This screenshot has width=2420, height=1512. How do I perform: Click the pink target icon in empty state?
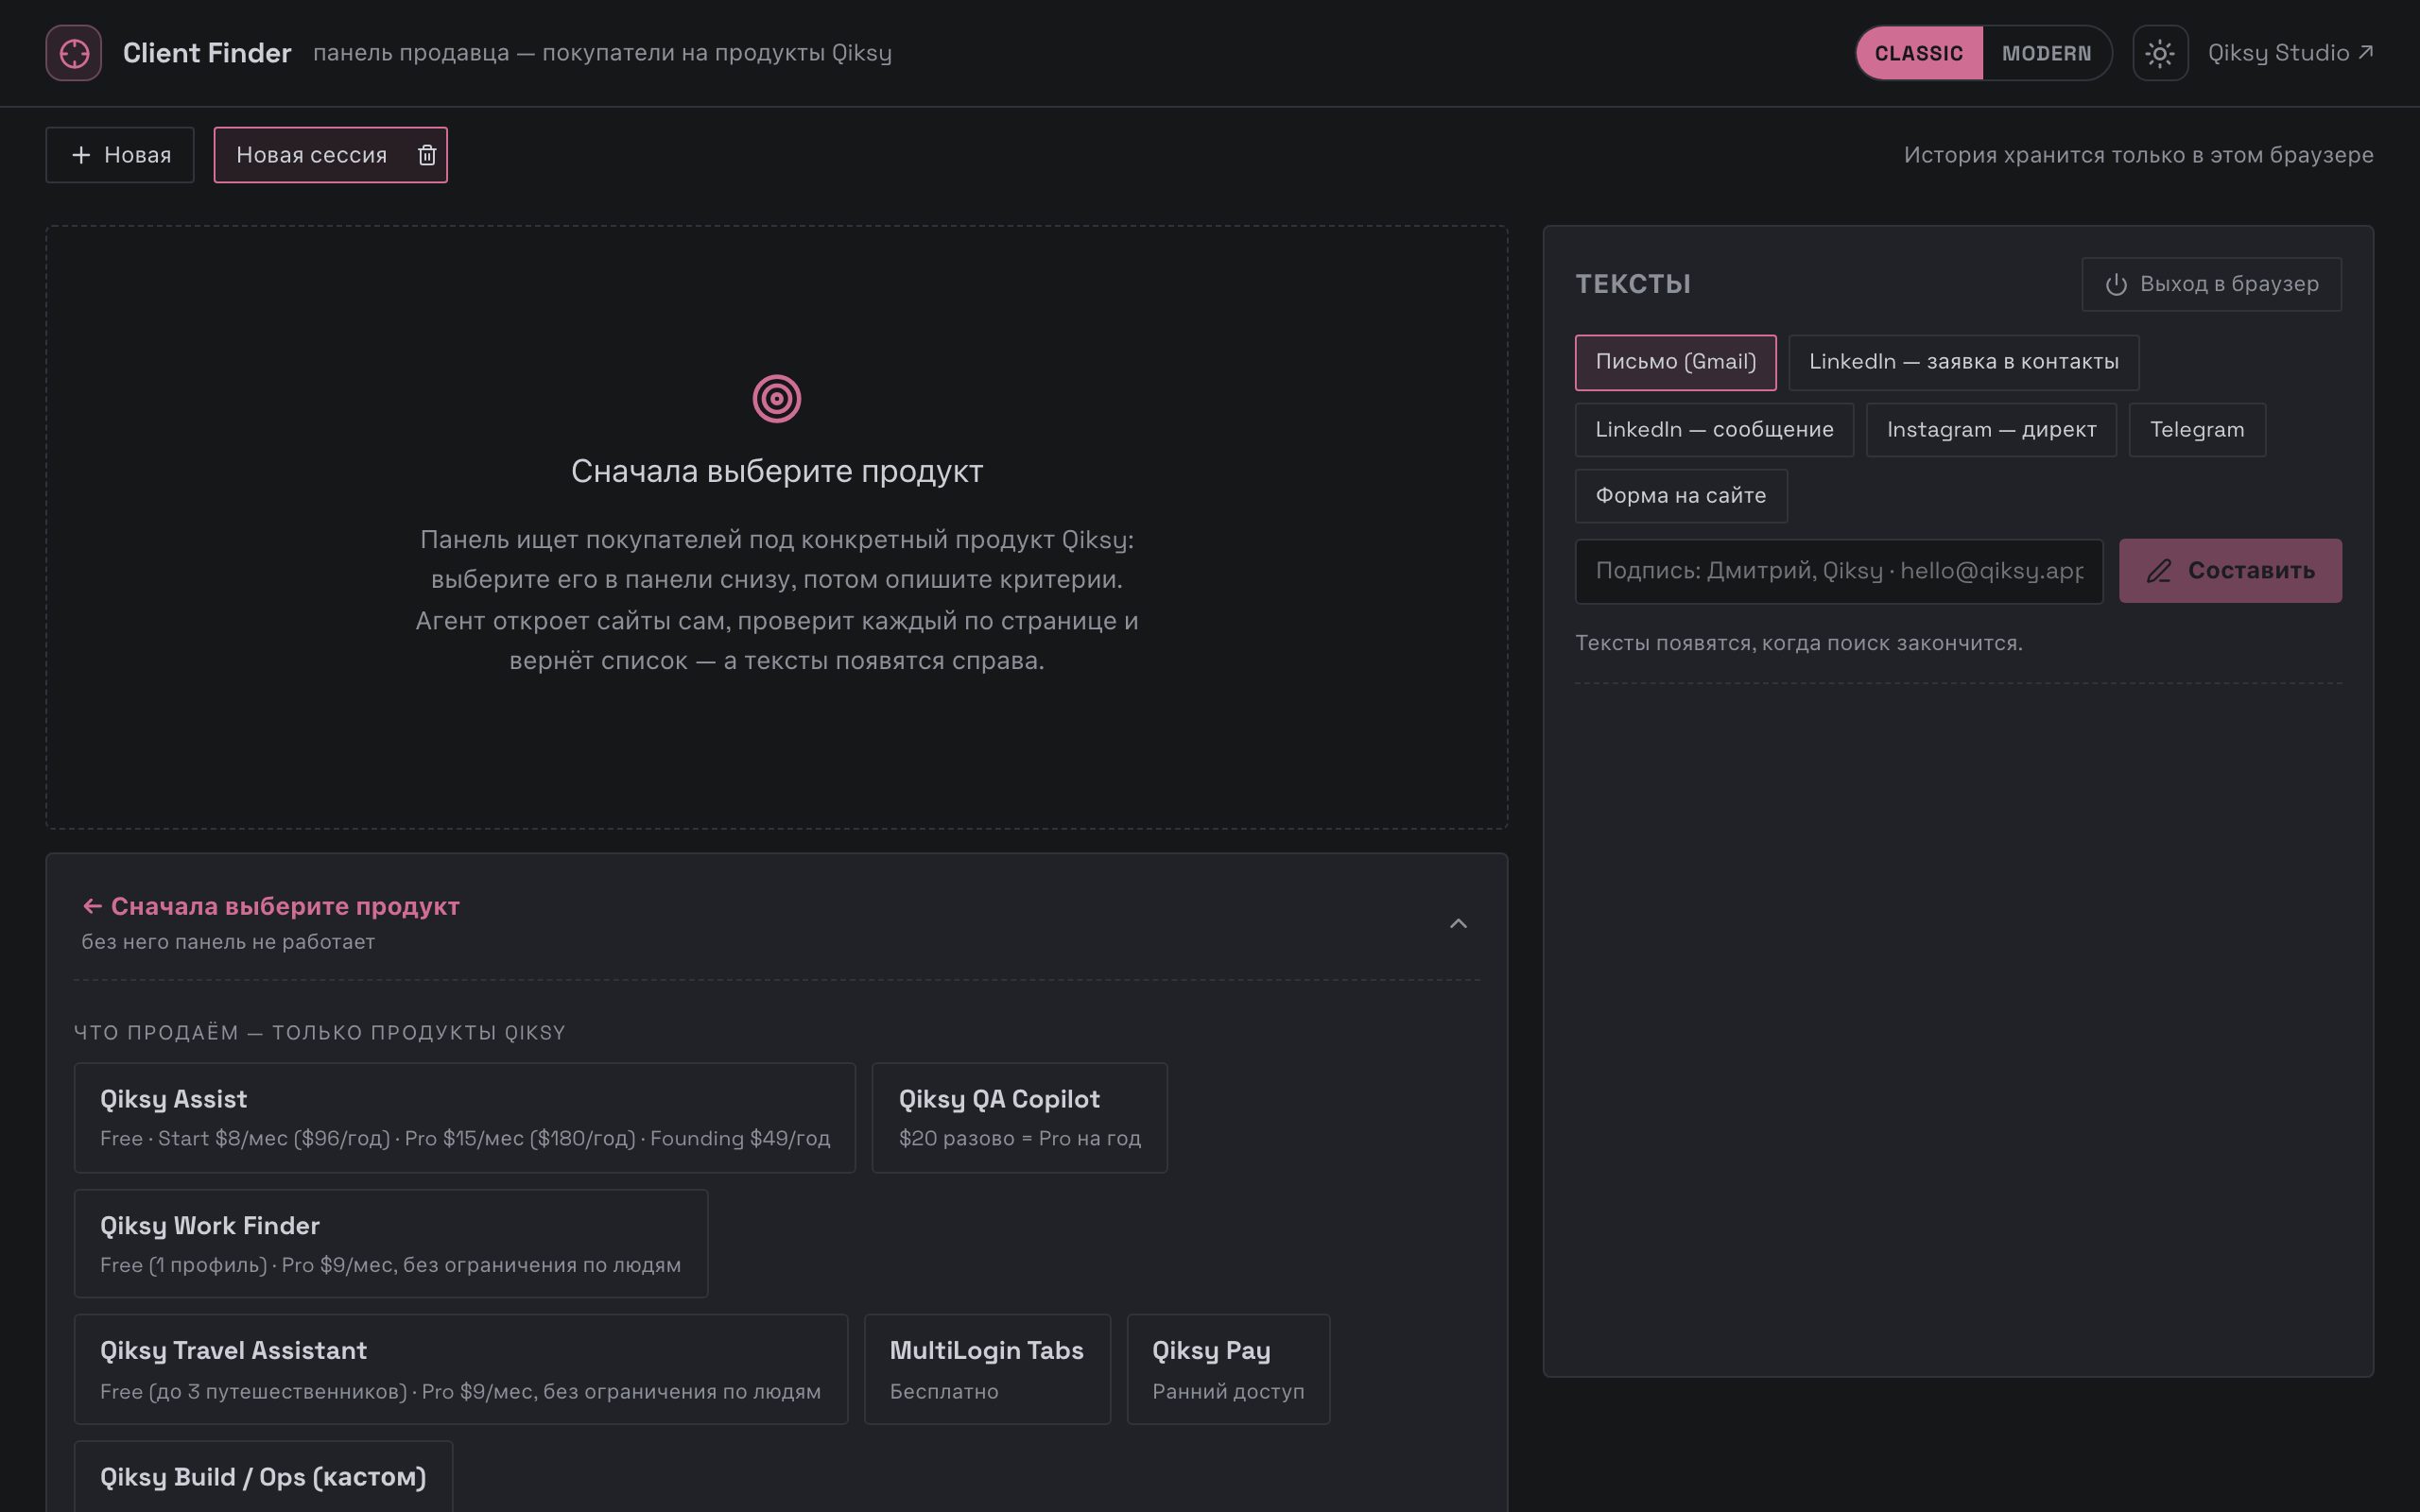point(777,399)
